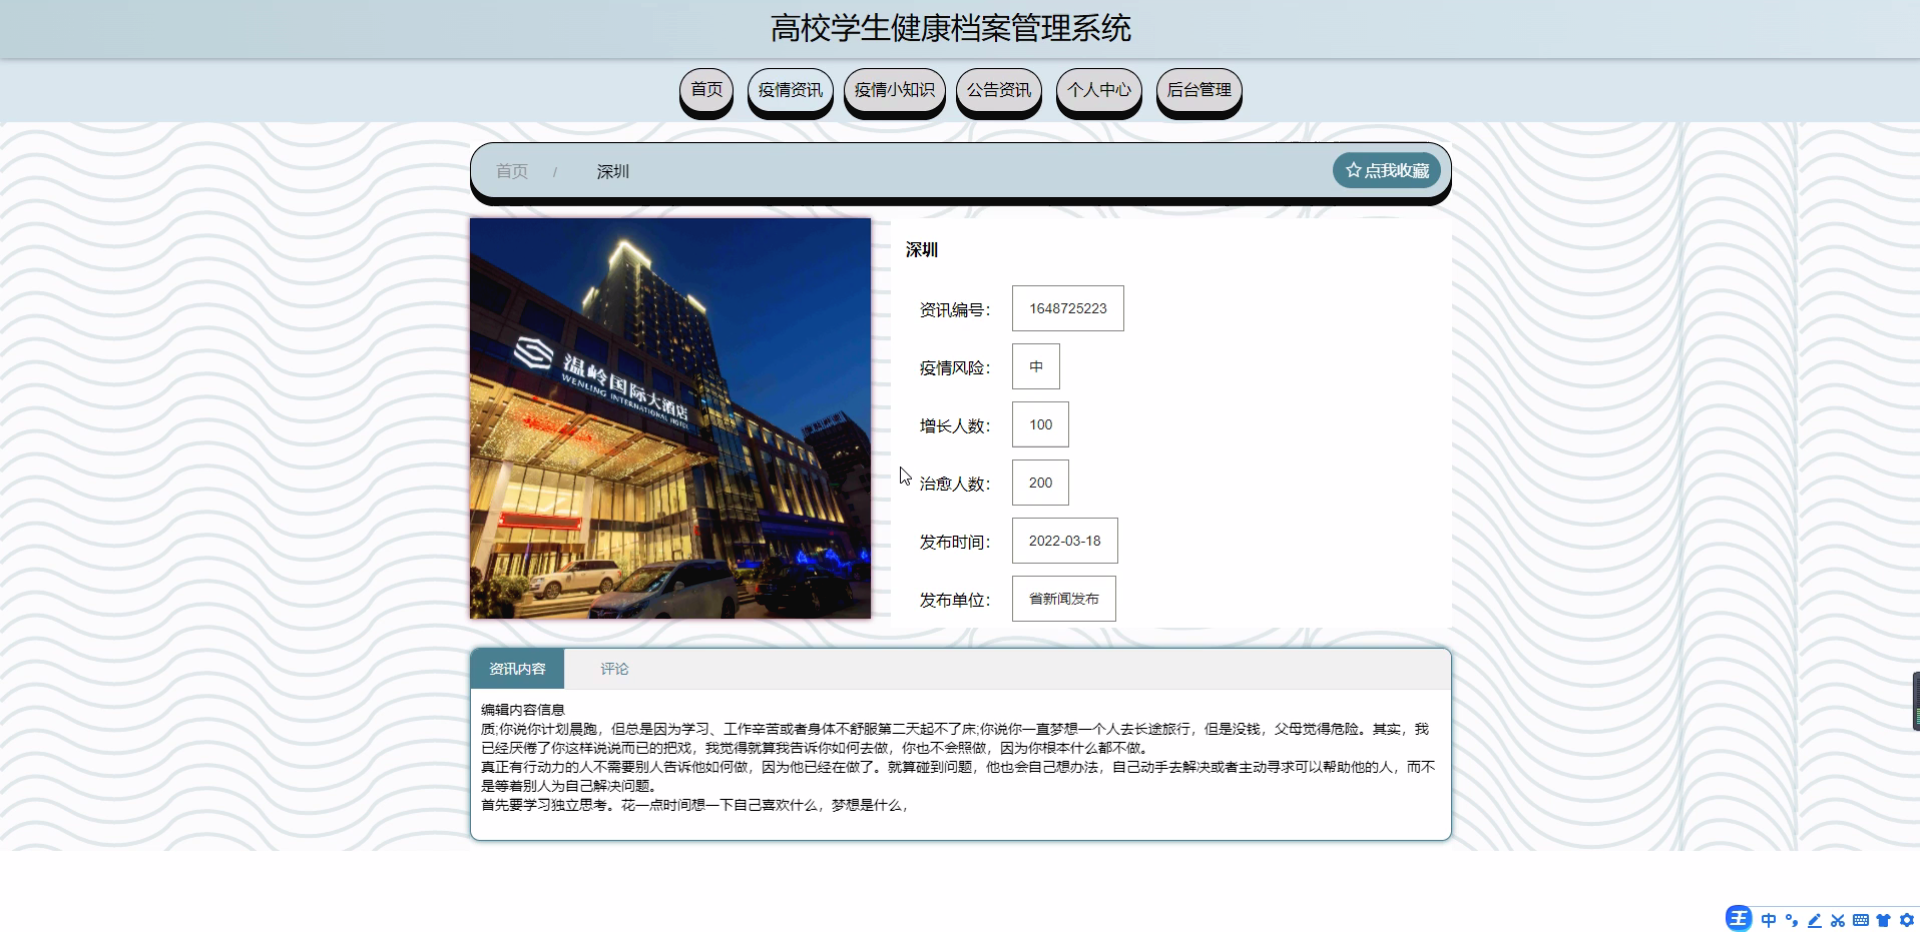Click the 资讯编号 label
Viewport: 1920px width, 932px height.
[x=955, y=310]
